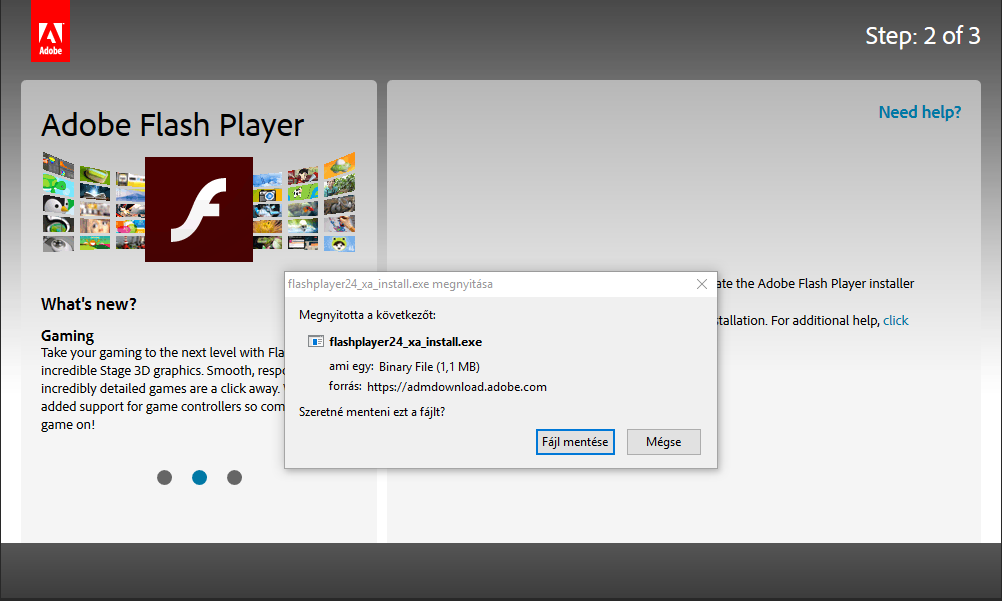Screen dimensions: 1002x601
Task: Follow the blue "click" help link
Action: pyautogui.click(x=895, y=320)
